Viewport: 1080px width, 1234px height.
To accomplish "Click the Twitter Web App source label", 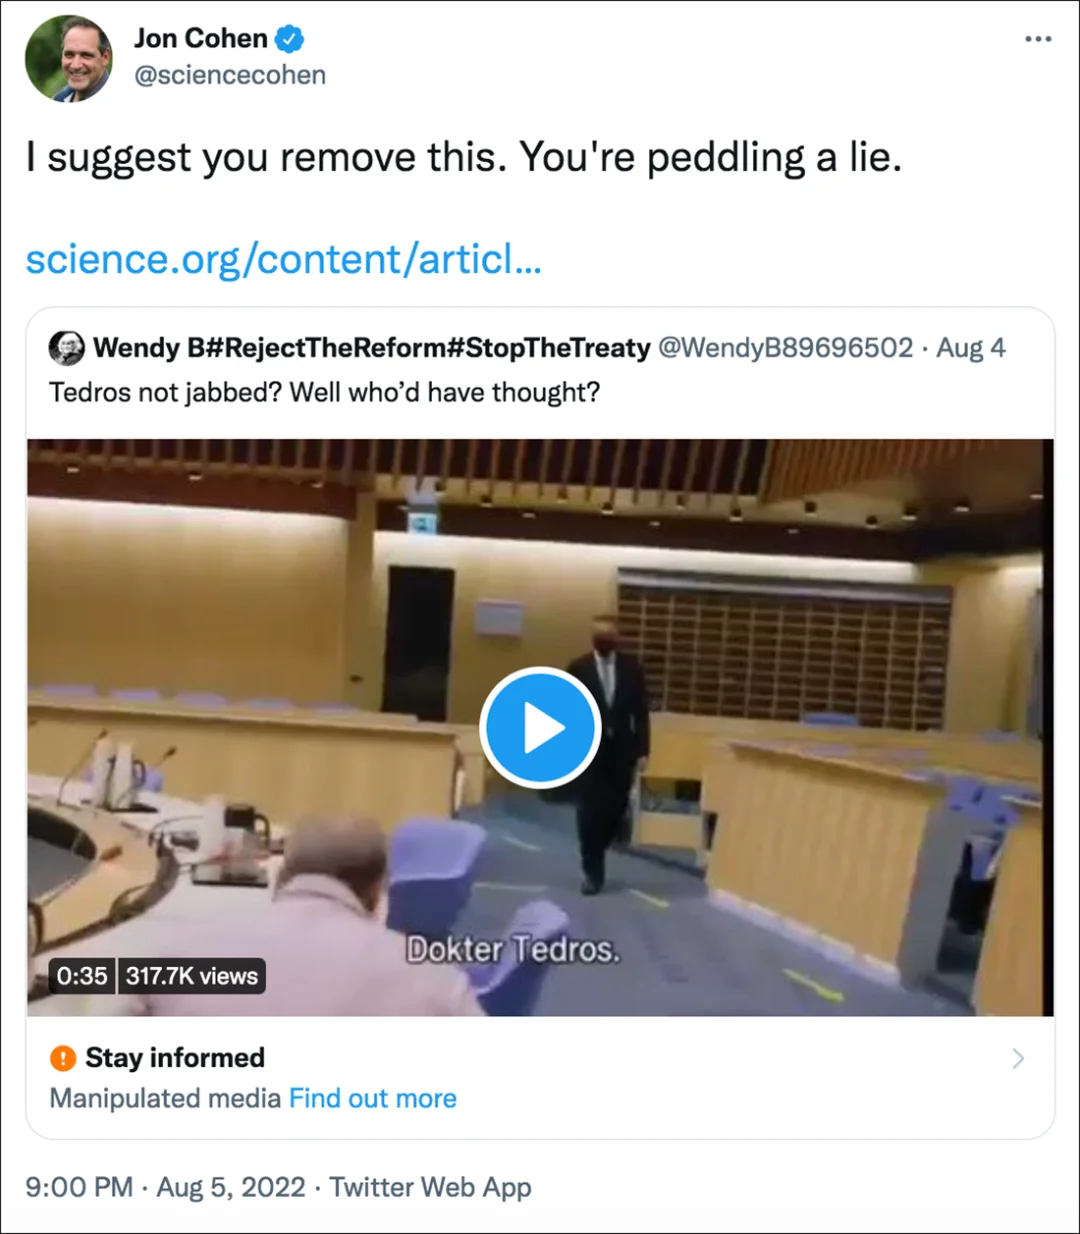I will click(x=430, y=1187).
